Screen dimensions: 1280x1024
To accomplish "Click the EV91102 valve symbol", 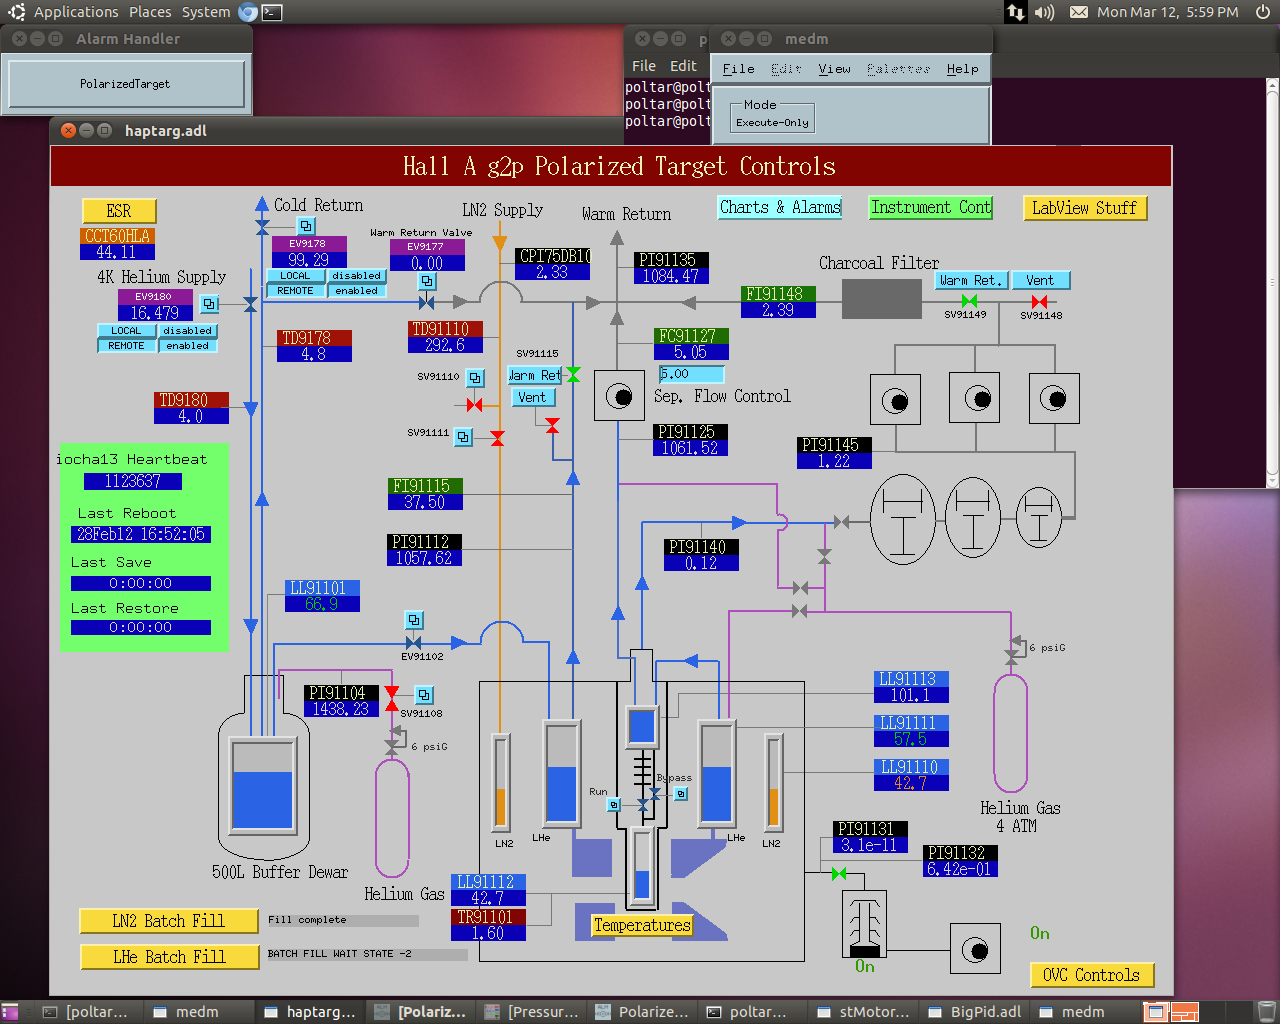I will point(413,642).
